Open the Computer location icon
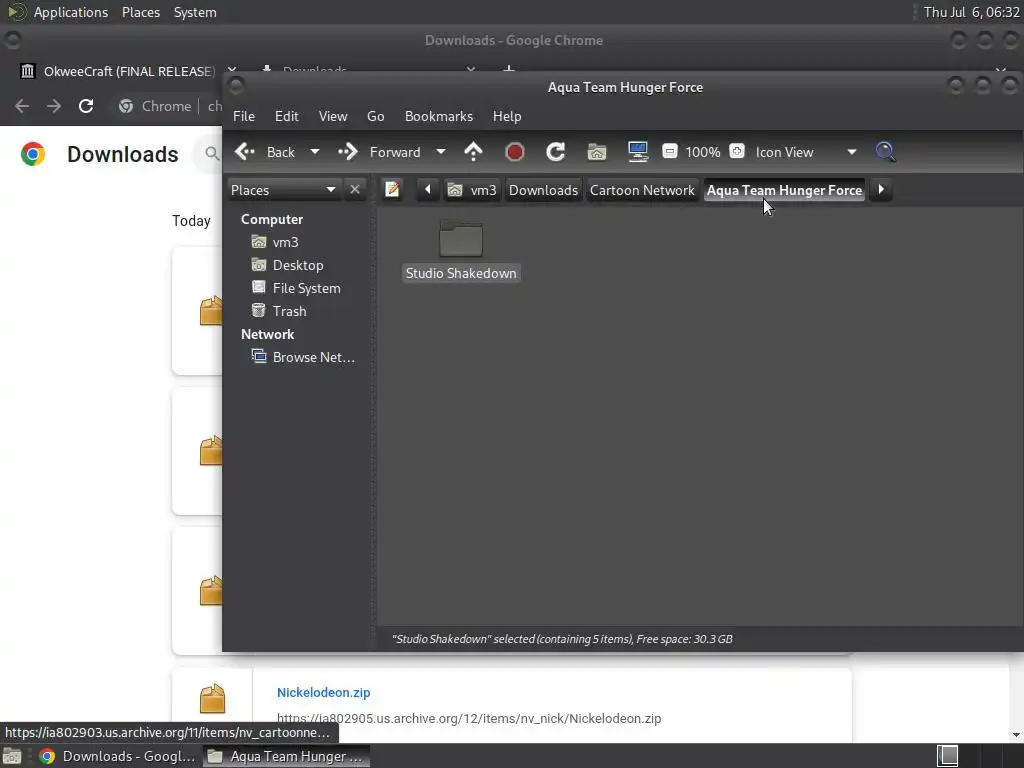The width and height of the screenshot is (1024, 768). tap(638, 152)
